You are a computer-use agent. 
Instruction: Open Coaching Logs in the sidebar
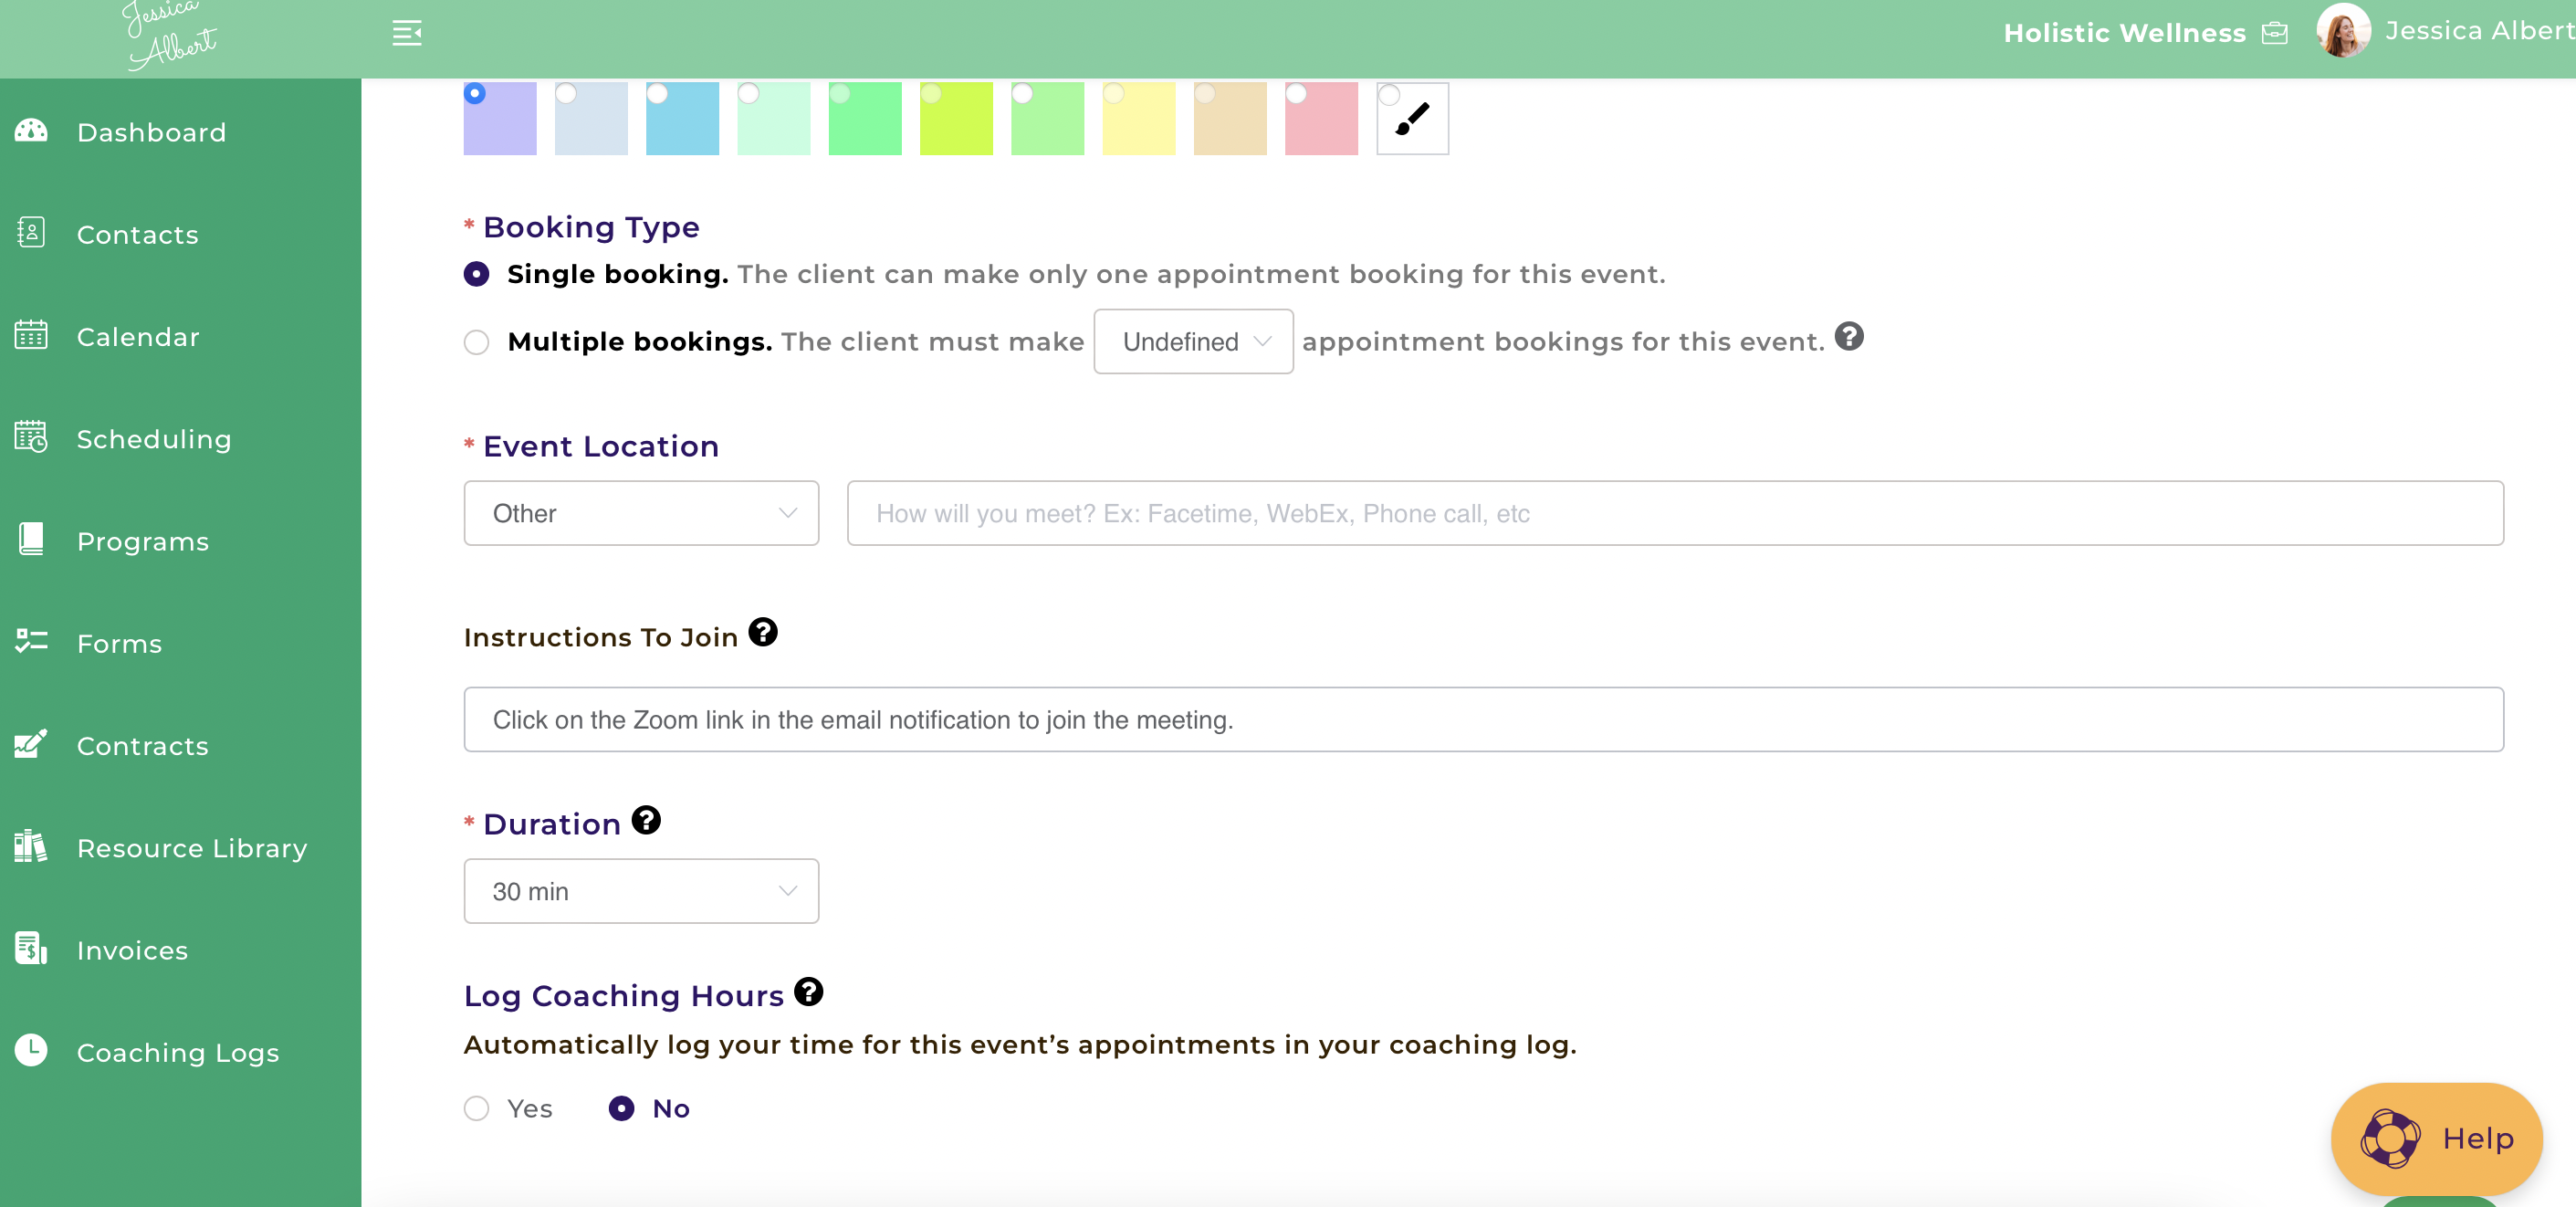point(178,1052)
